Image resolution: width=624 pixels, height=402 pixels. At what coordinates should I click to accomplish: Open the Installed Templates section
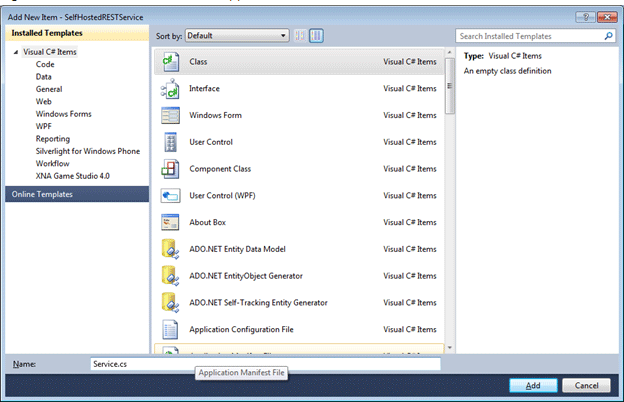coord(77,33)
